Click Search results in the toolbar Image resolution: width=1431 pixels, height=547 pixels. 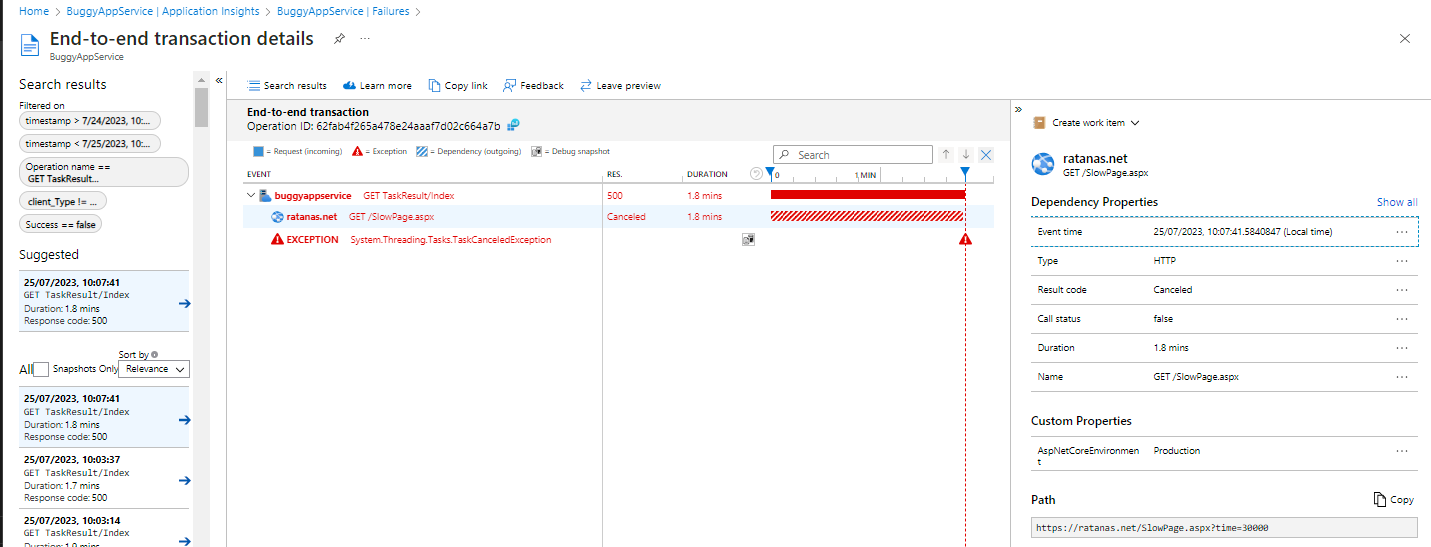pyautogui.click(x=287, y=86)
